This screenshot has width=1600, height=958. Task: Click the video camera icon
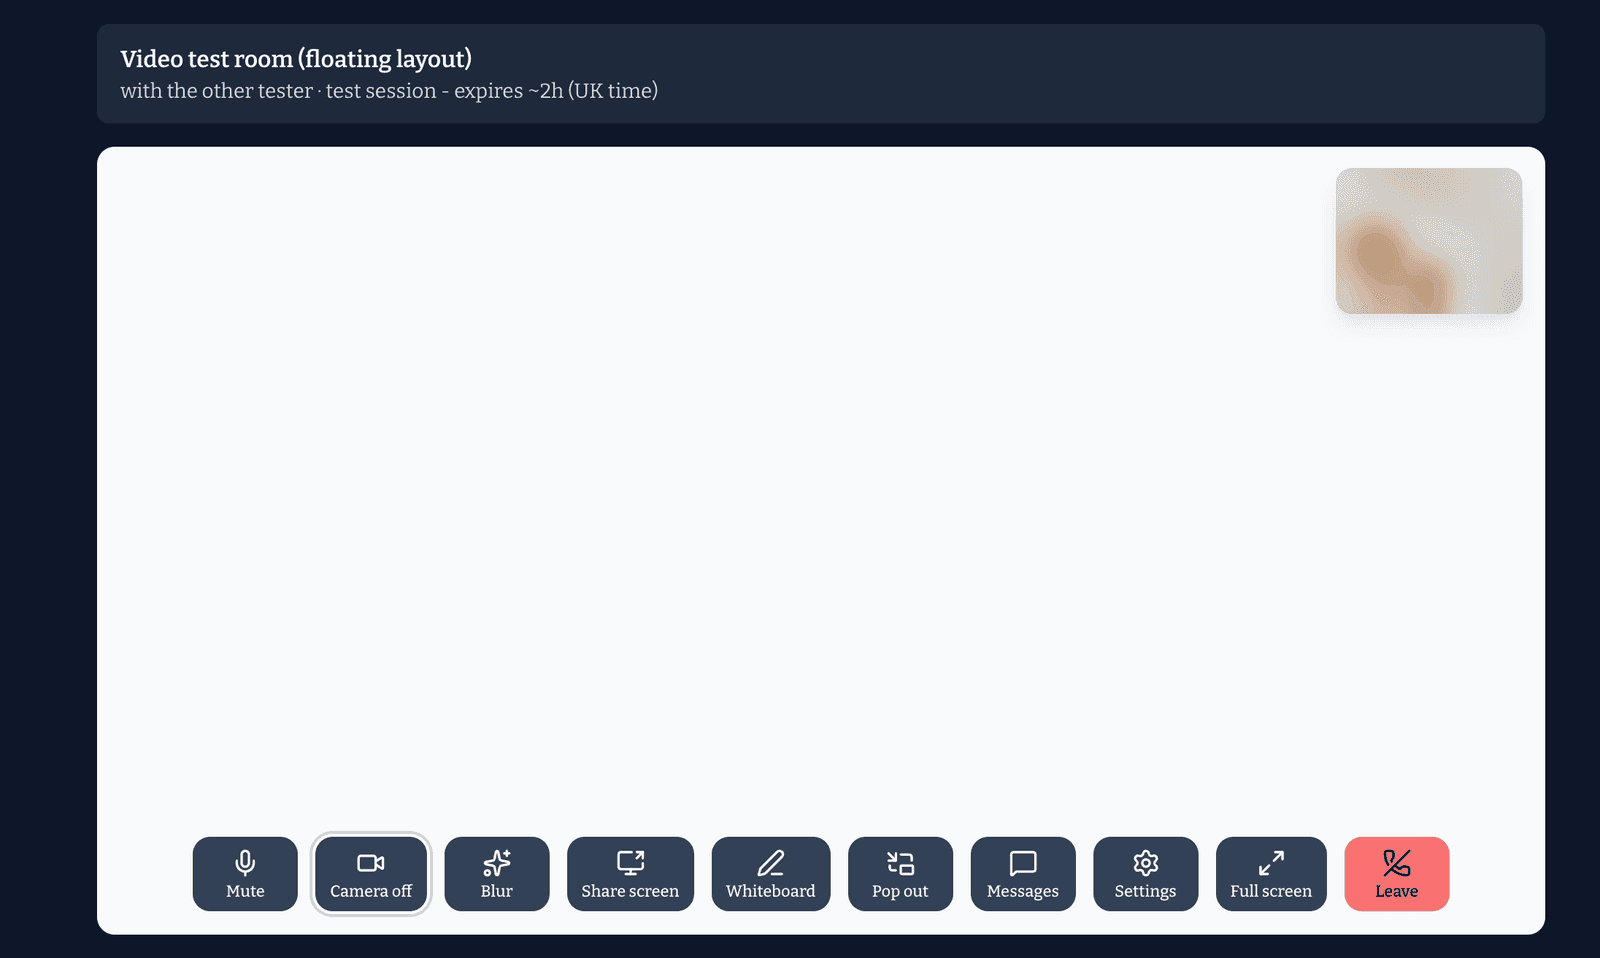[371, 862]
